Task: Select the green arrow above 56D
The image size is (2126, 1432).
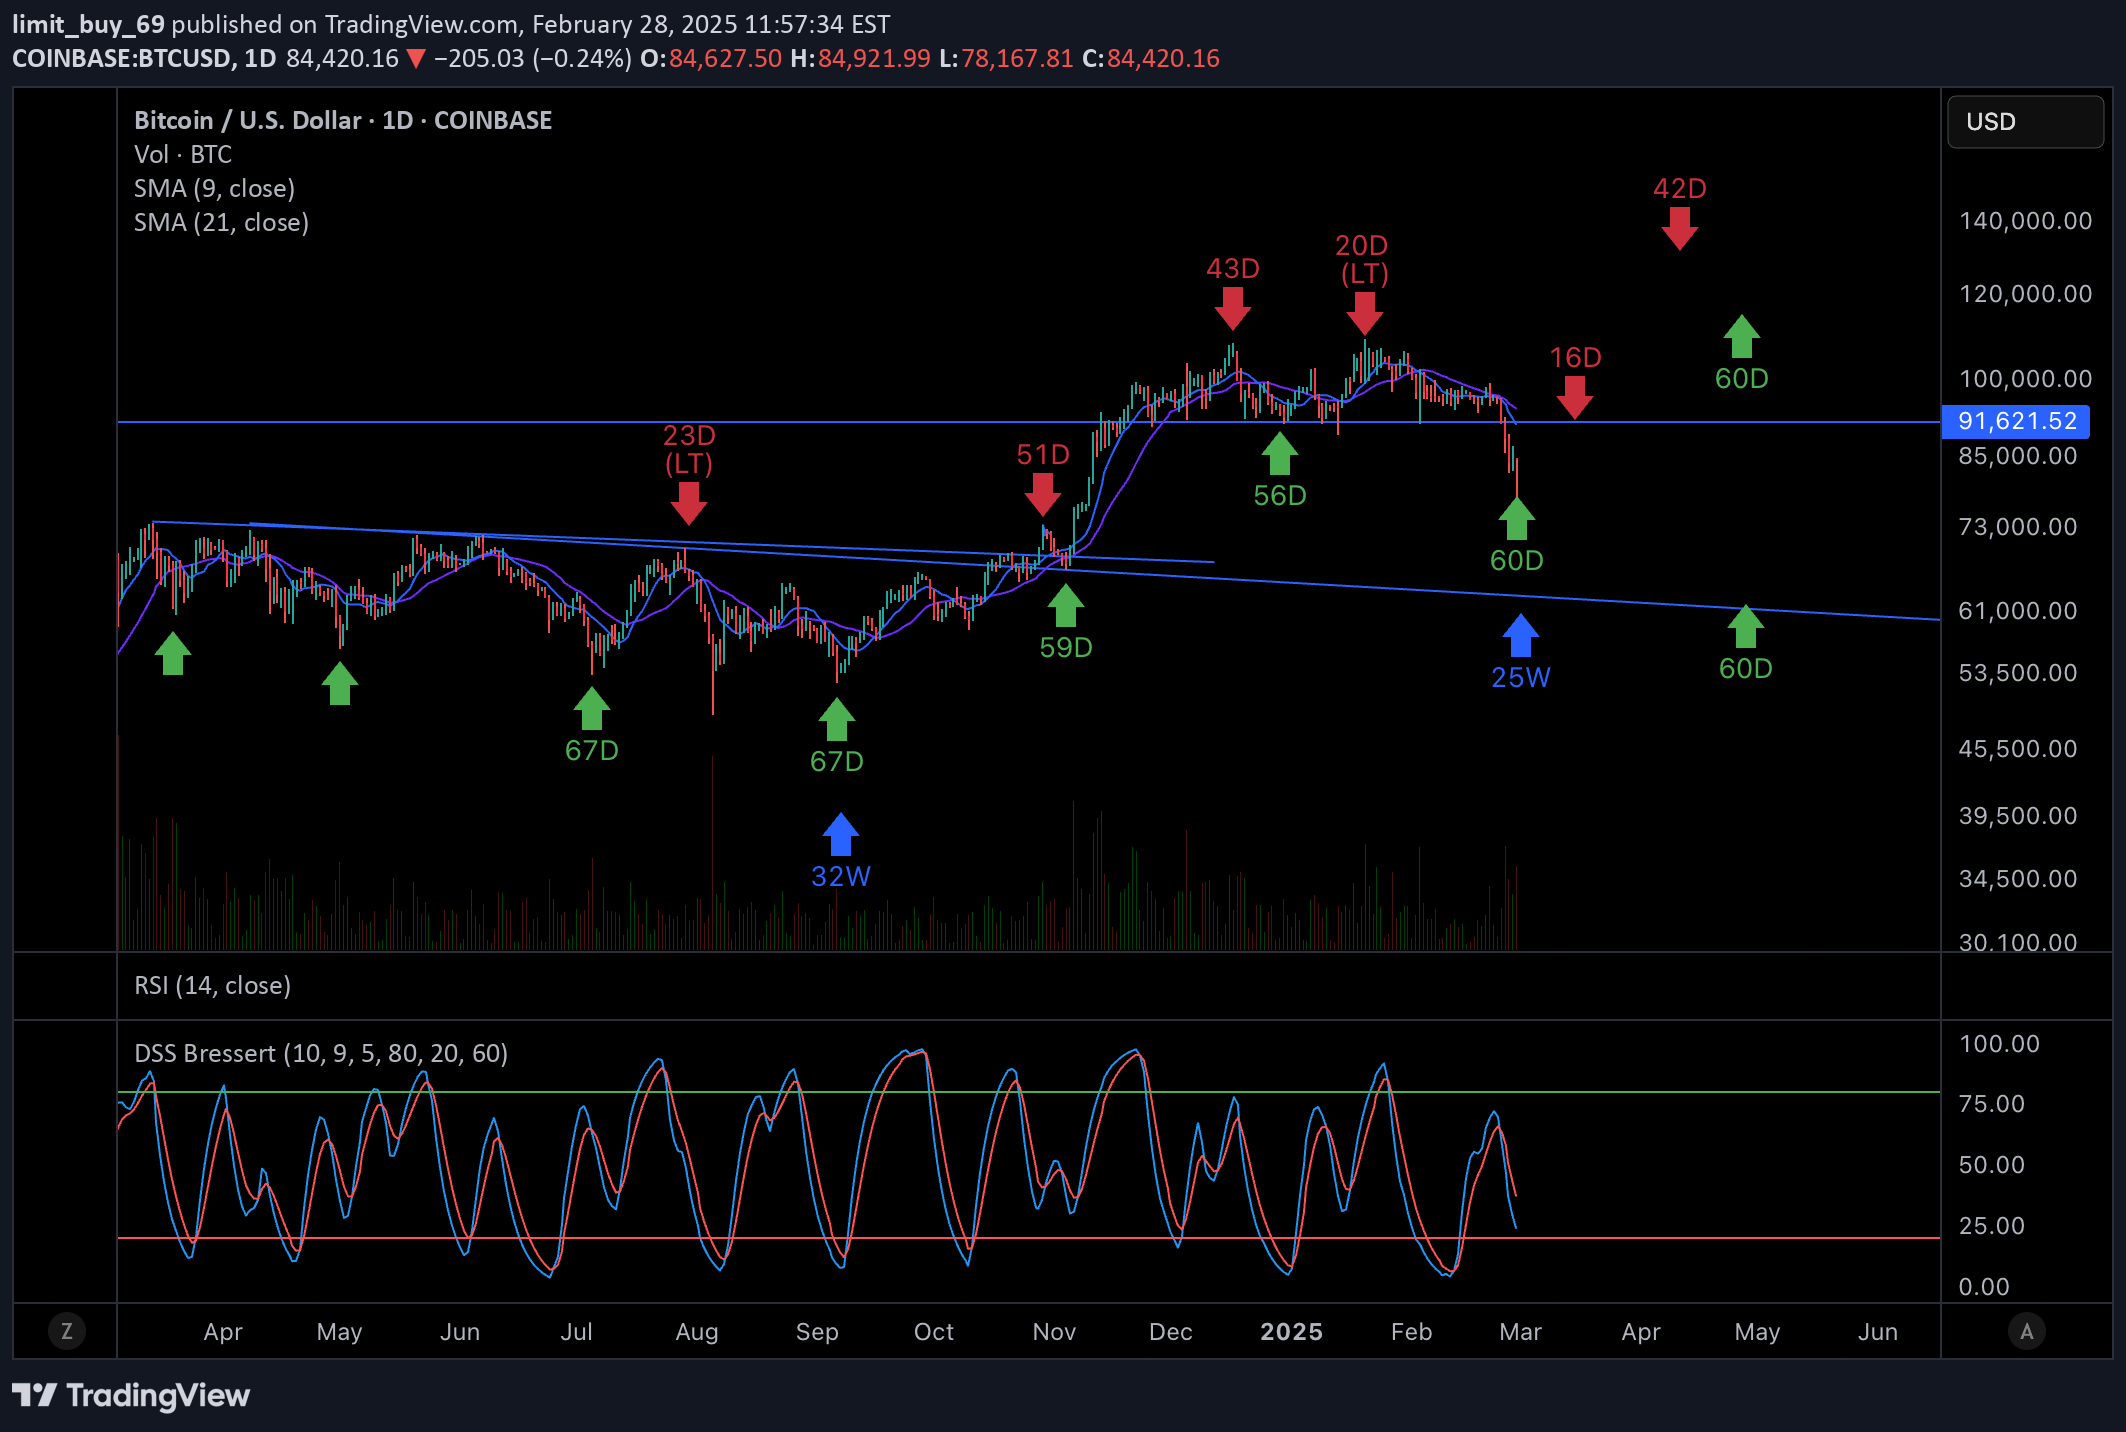Action: pyautogui.click(x=1279, y=453)
